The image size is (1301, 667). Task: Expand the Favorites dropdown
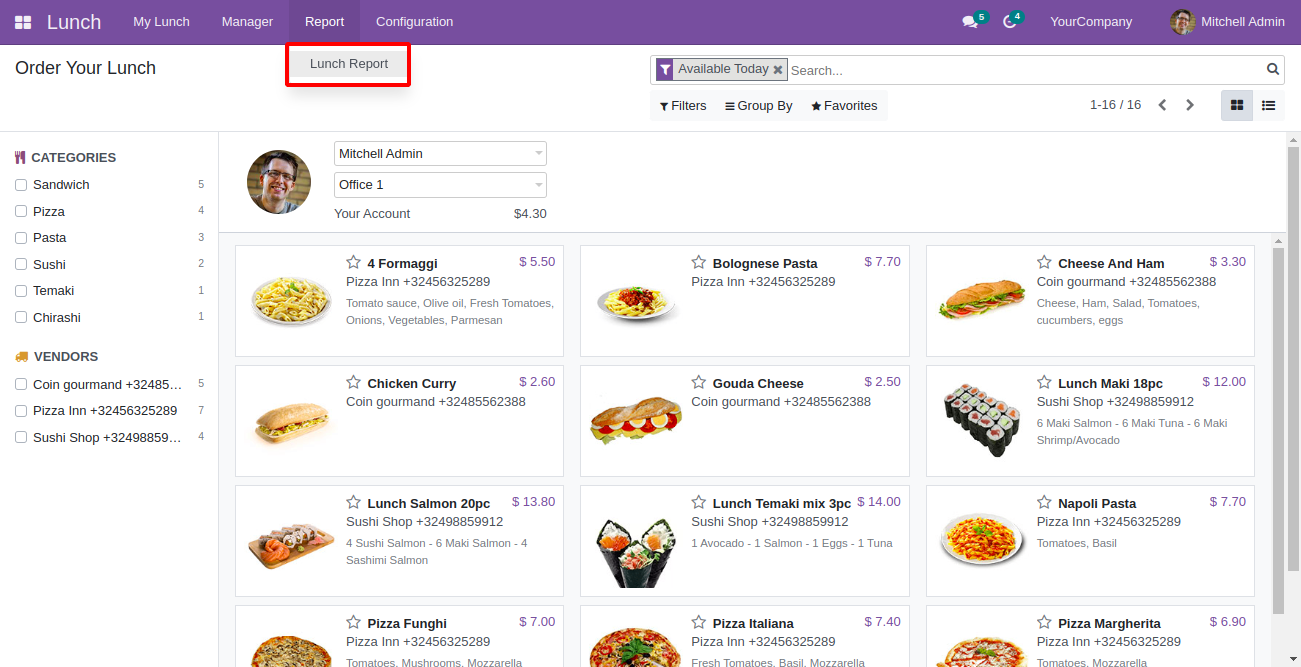tap(844, 106)
